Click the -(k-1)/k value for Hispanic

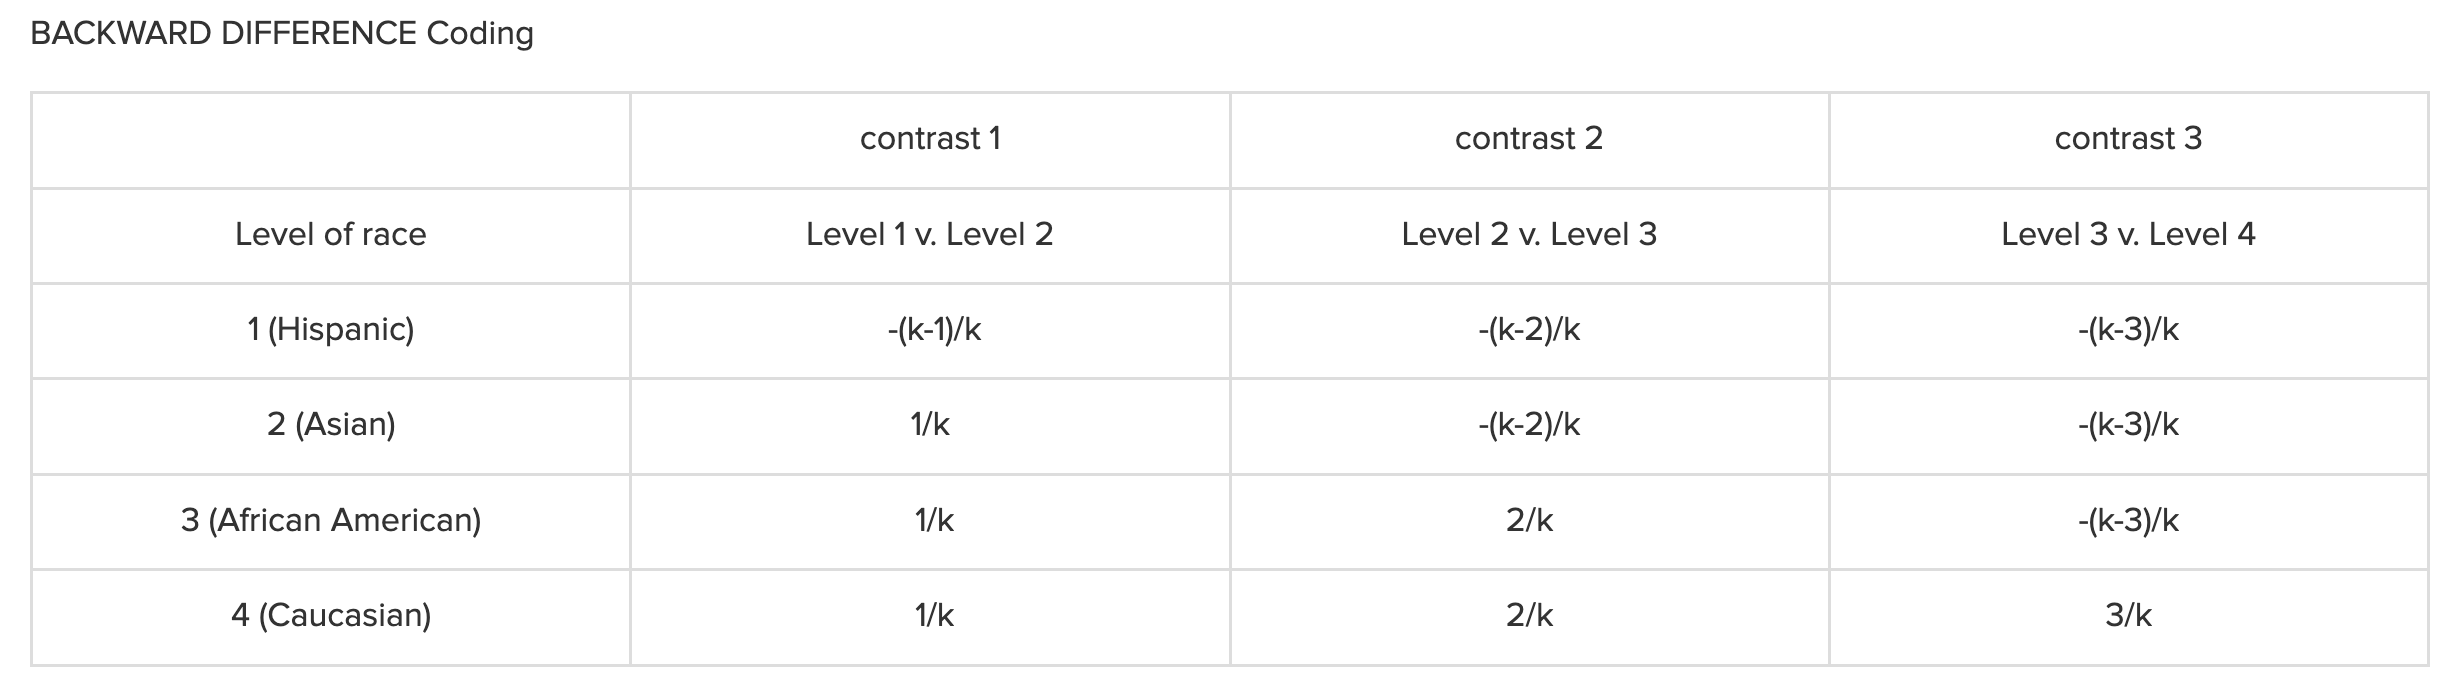(934, 329)
